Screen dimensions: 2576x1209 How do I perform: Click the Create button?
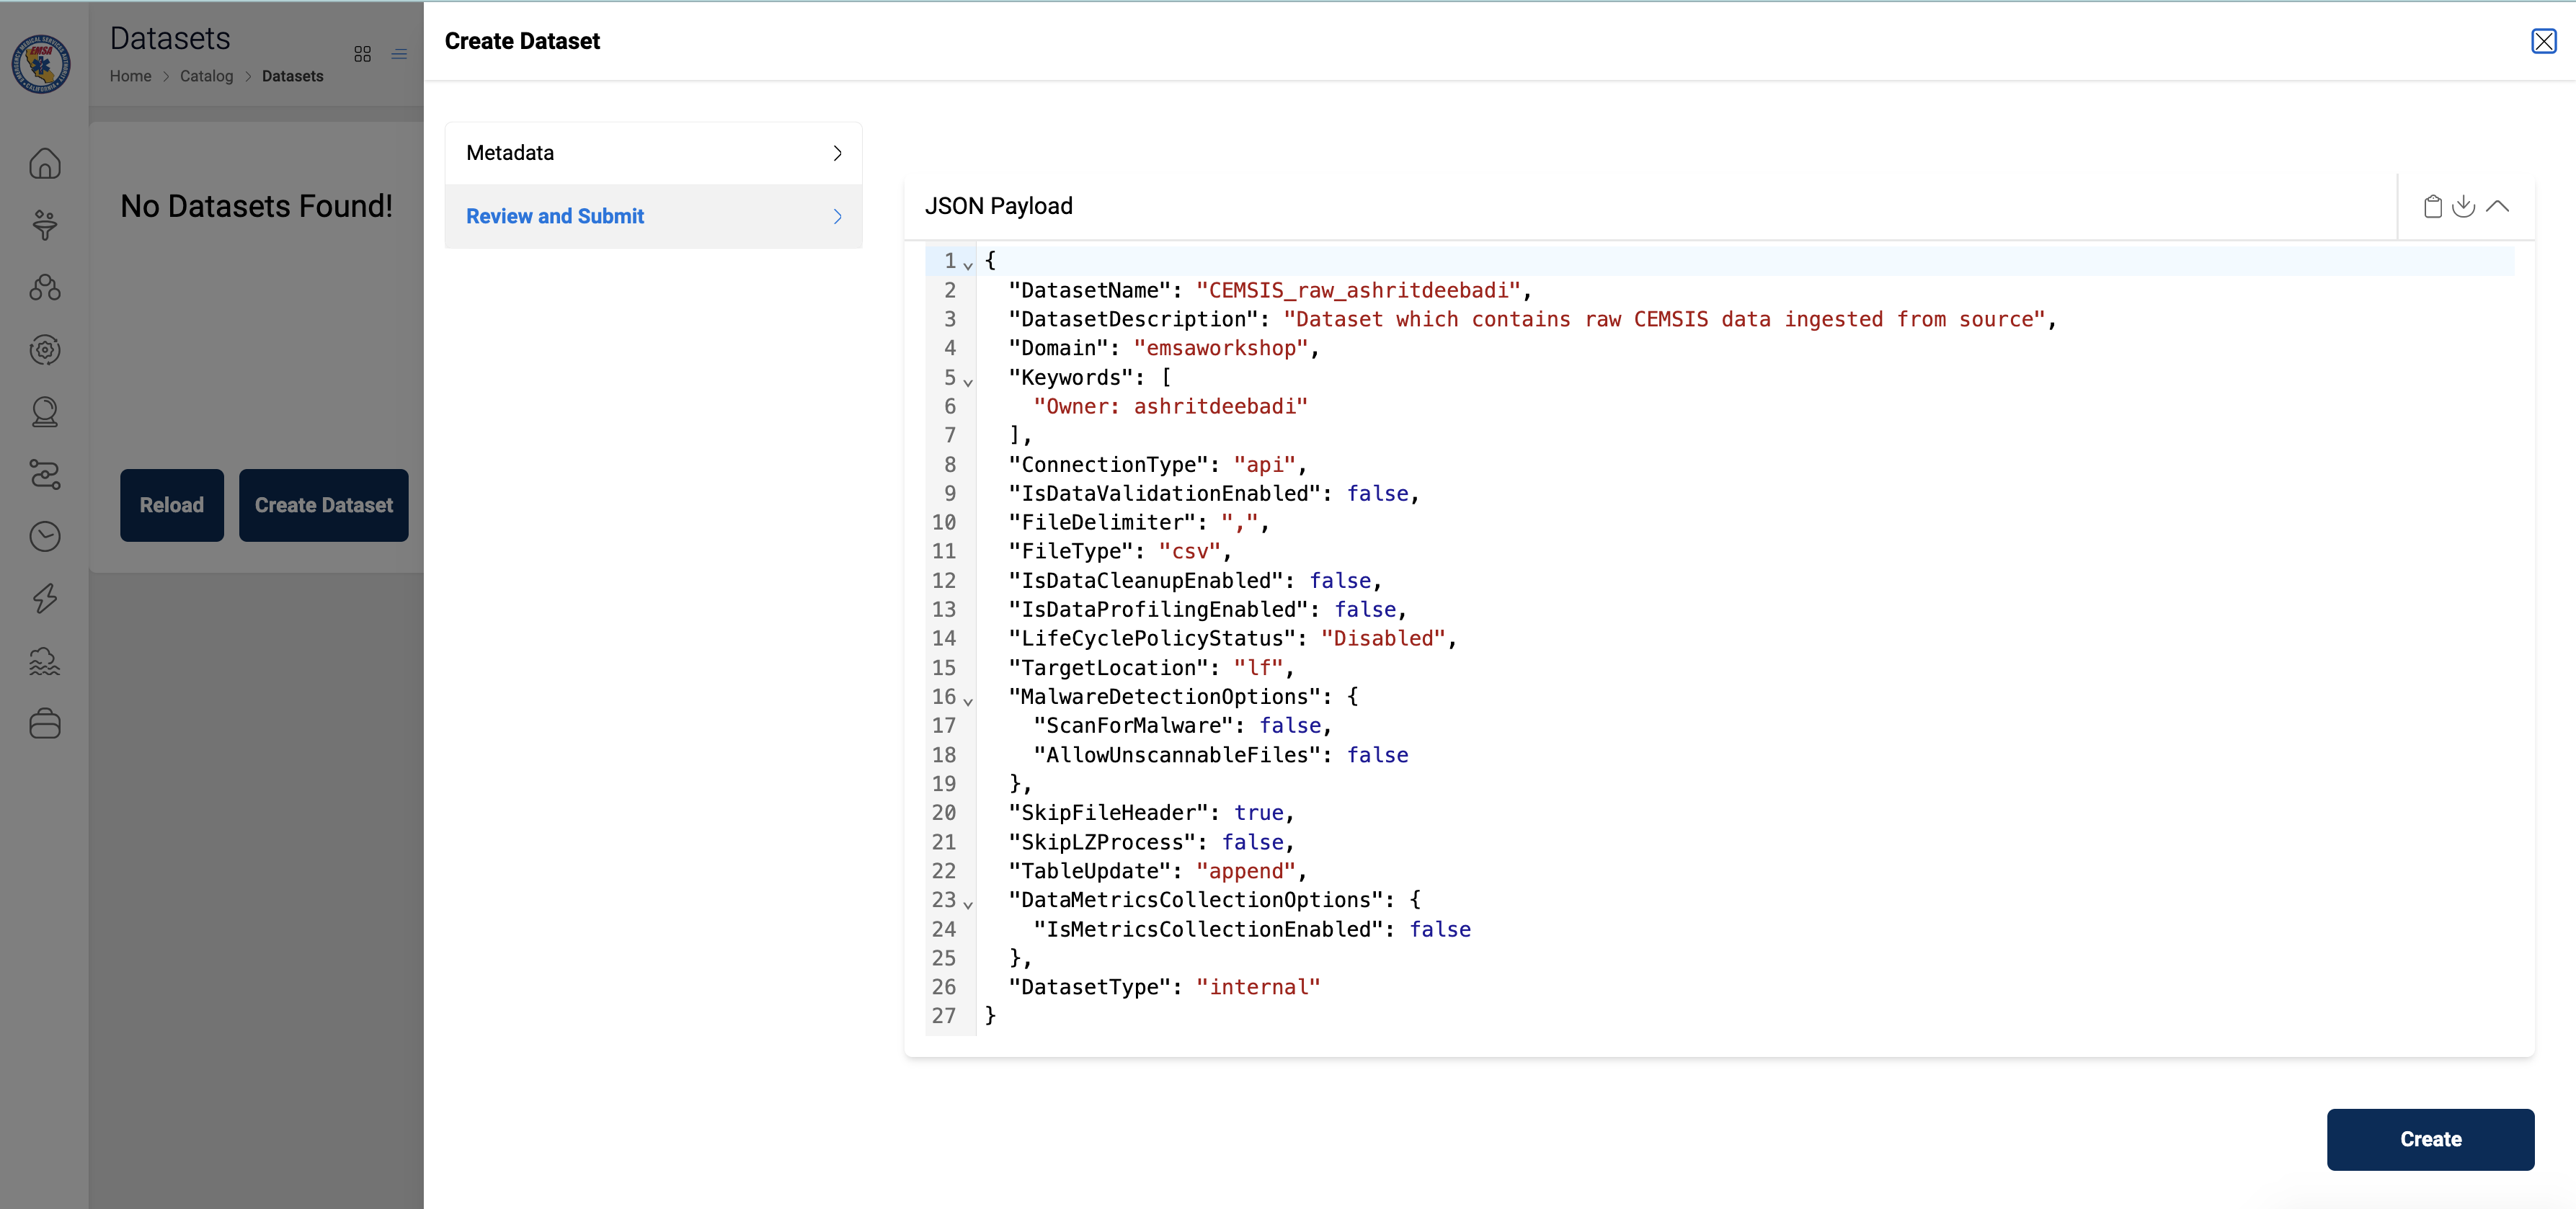point(2430,1139)
